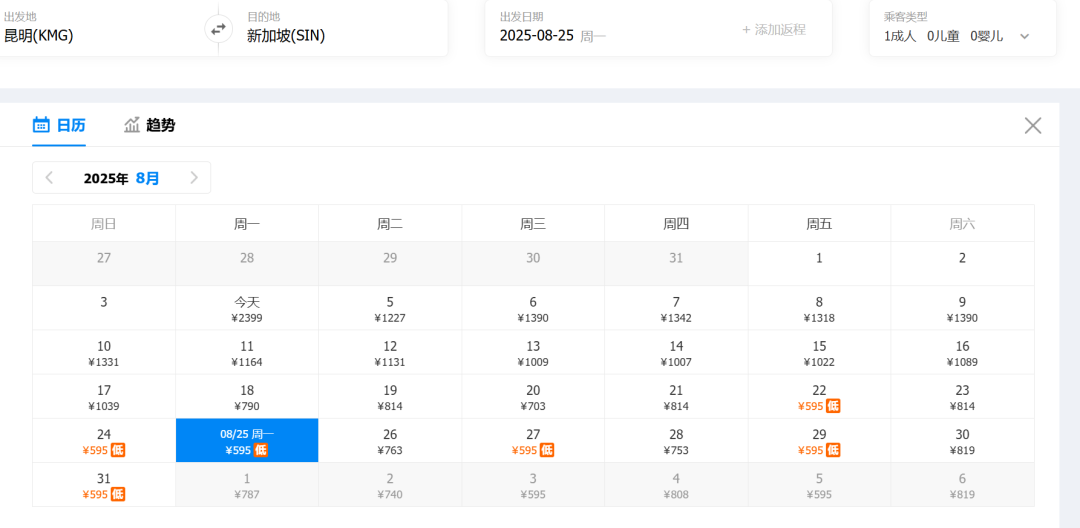This screenshot has width=1080, height=528.
Task: Select September 3 priced ¥595
Action: pyautogui.click(x=533, y=485)
